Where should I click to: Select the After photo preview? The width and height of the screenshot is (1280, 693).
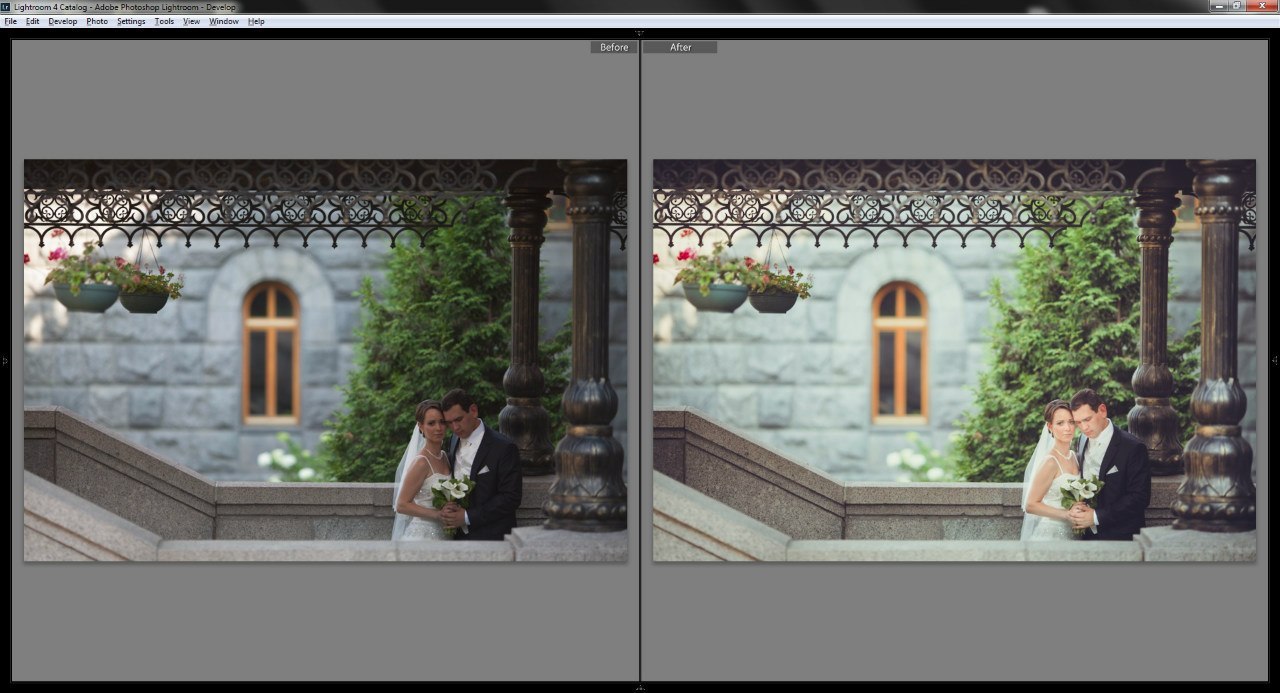[x=954, y=360]
